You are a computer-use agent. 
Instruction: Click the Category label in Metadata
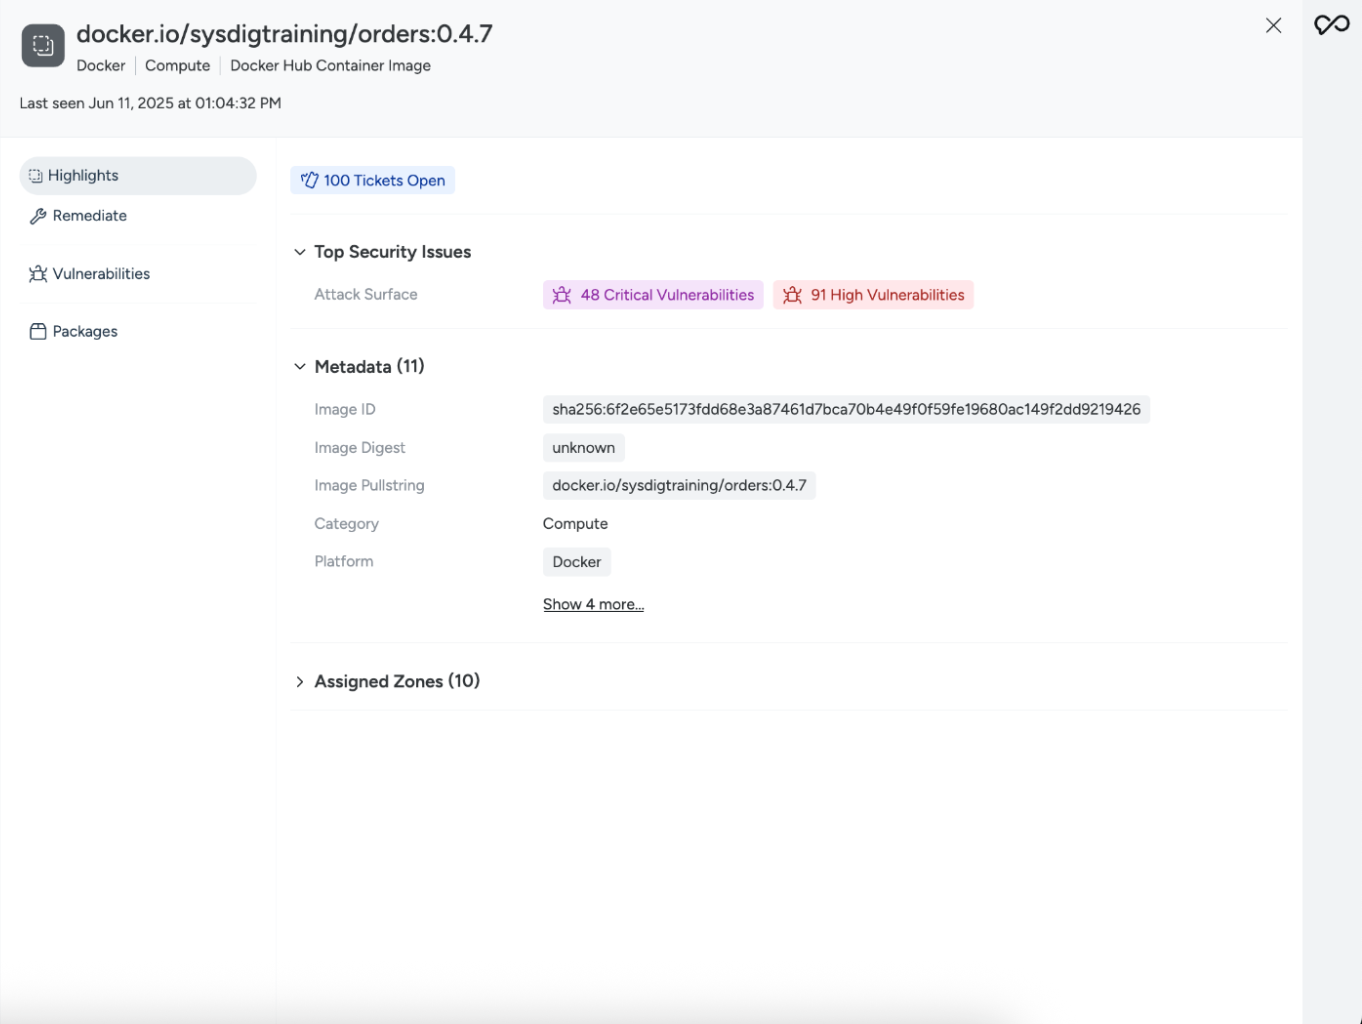pos(346,524)
